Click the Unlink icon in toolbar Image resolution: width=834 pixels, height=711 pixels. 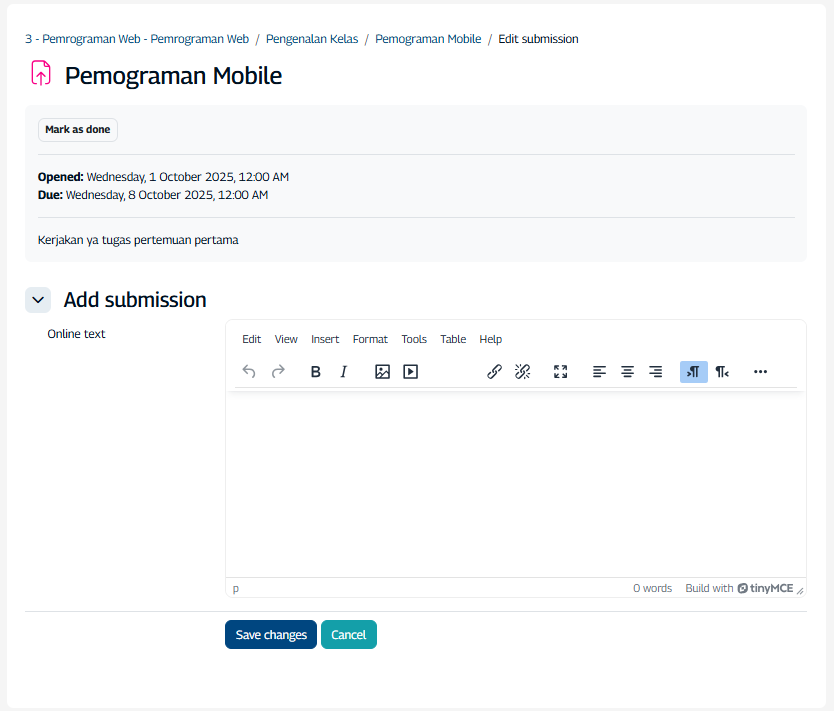click(522, 372)
